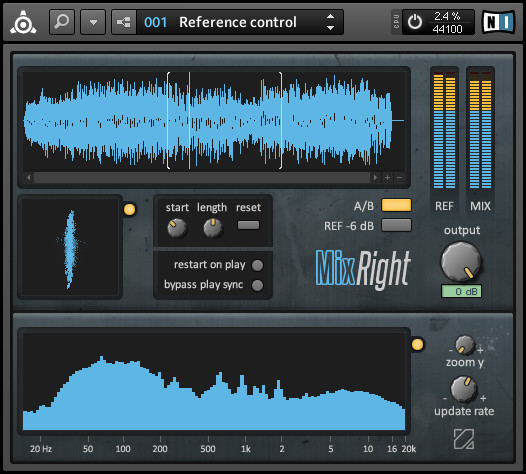
Task: Click the waveform scrollbar left arrow
Action: (29, 177)
